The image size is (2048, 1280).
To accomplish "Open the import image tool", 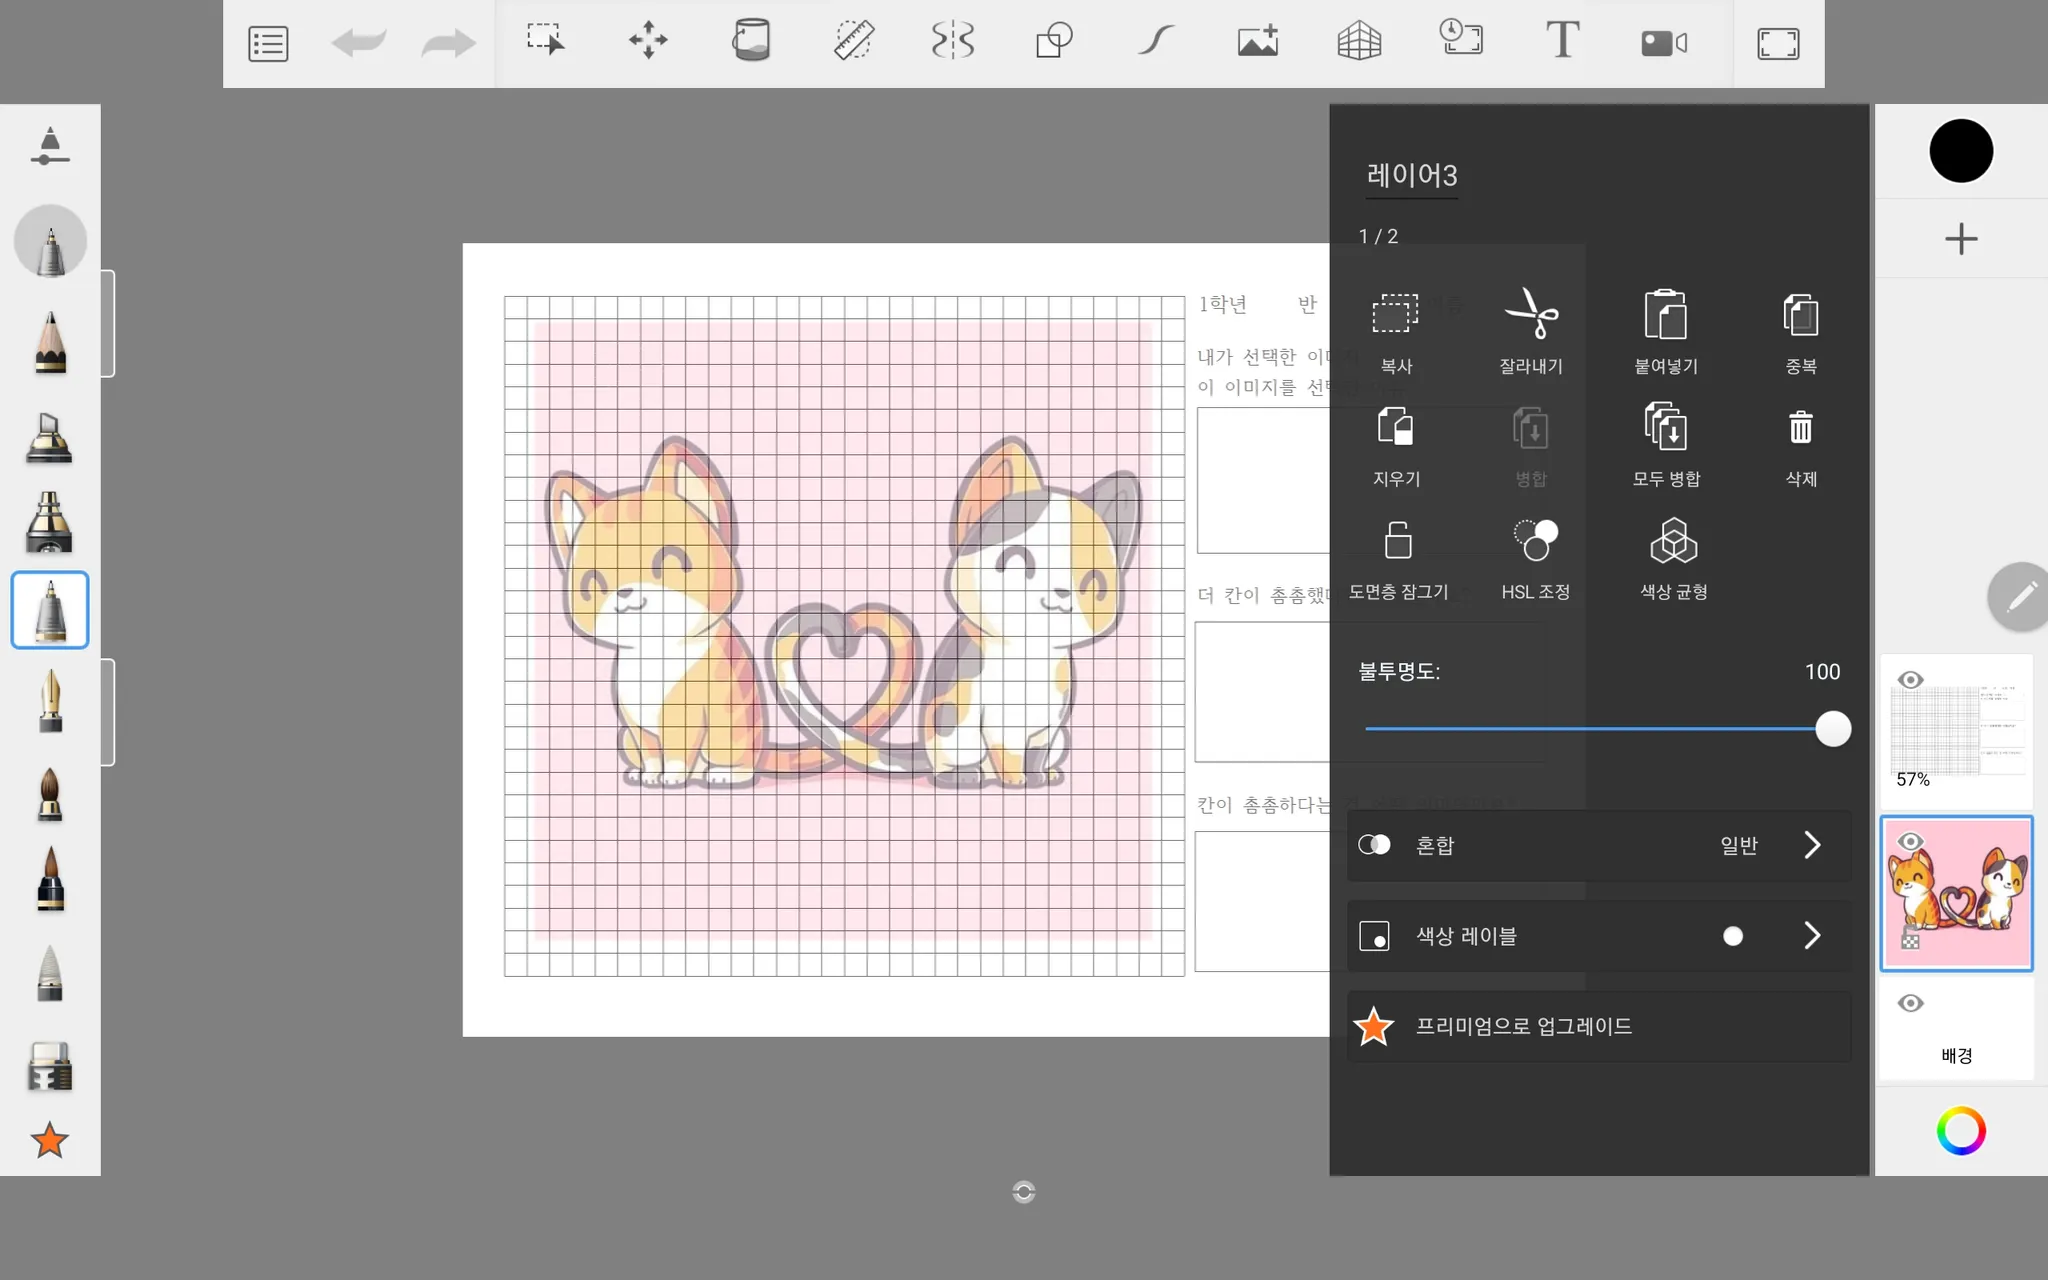I will 1257,42.
